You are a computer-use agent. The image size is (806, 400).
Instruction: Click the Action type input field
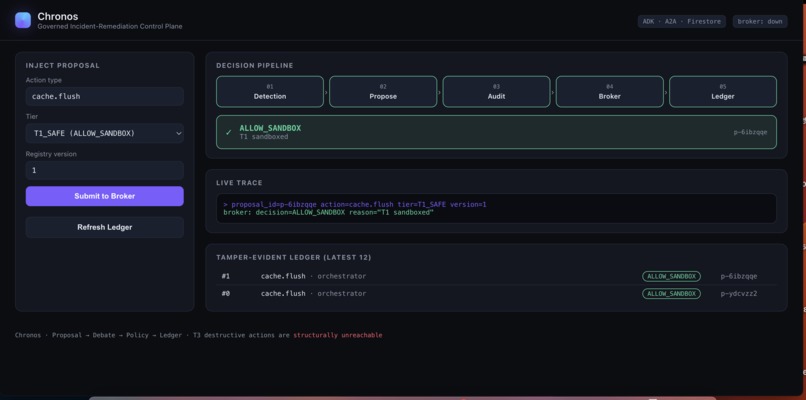(105, 96)
